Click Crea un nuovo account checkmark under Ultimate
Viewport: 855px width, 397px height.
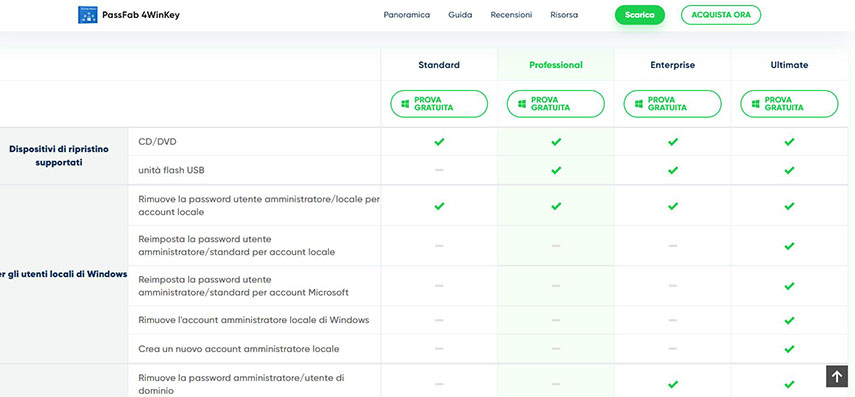pyautogui.click(x=789, y=348)
